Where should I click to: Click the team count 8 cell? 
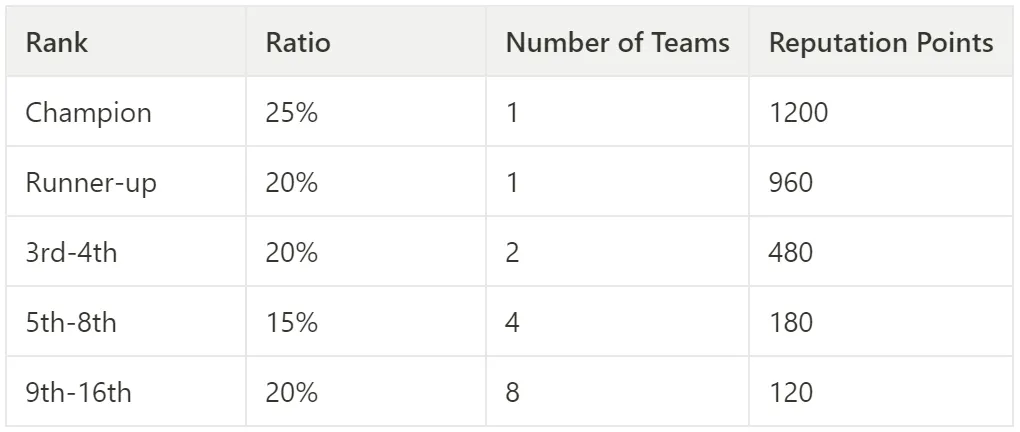[617, 391]
